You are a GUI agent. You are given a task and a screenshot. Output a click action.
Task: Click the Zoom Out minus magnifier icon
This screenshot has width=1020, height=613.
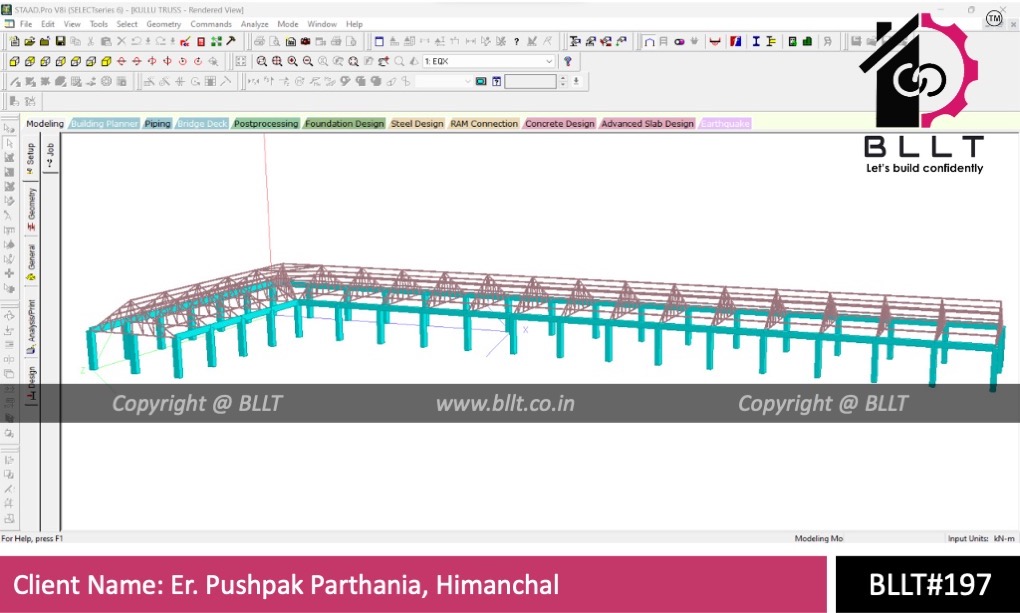[308, 61]
